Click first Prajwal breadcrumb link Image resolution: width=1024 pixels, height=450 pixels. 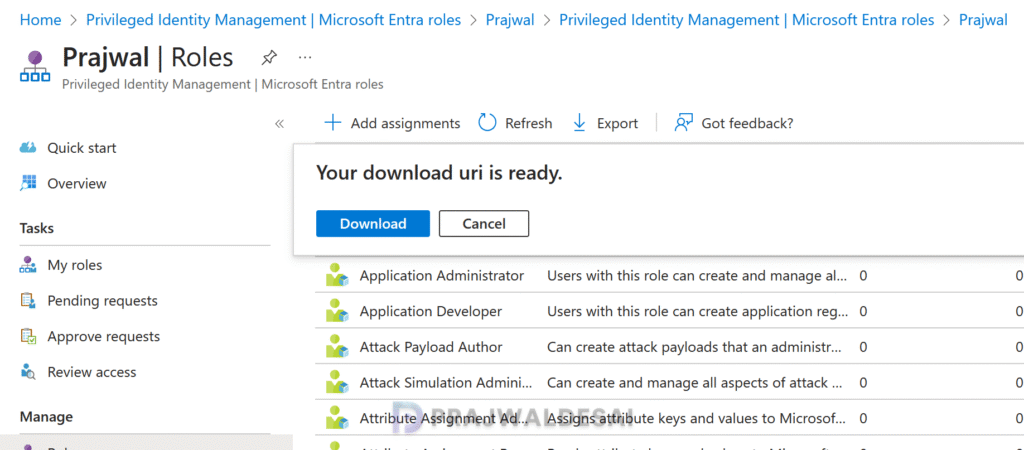(x=509, y=20)
